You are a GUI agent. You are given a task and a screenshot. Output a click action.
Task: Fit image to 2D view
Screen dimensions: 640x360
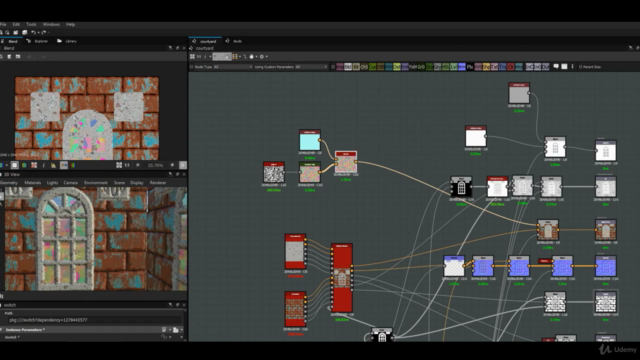(119, 165)
